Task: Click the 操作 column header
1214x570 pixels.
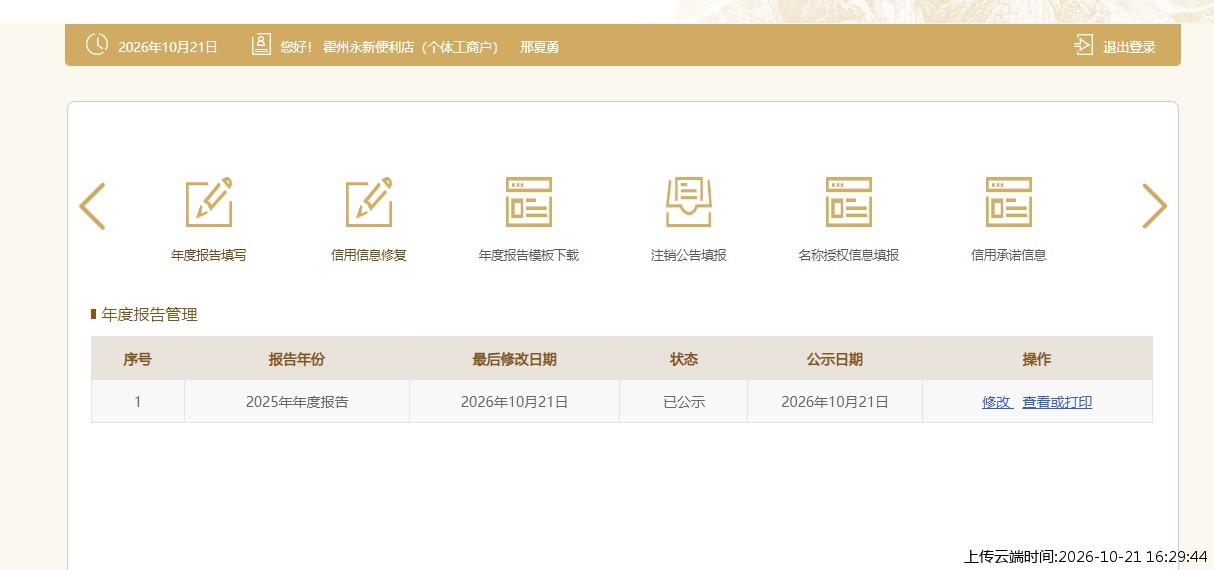Action: click(1037, 359)
